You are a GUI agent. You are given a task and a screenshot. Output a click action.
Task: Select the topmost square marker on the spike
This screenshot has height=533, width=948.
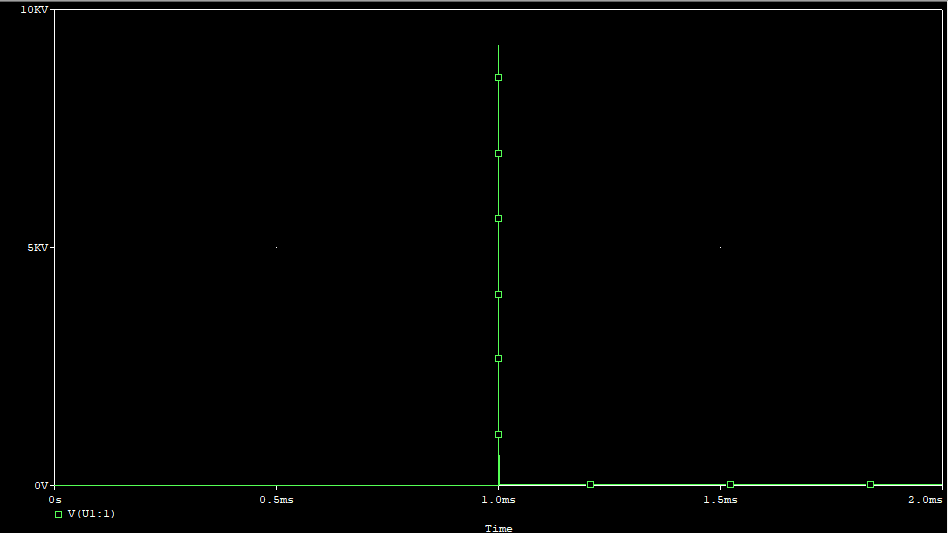tap(498, 77)
